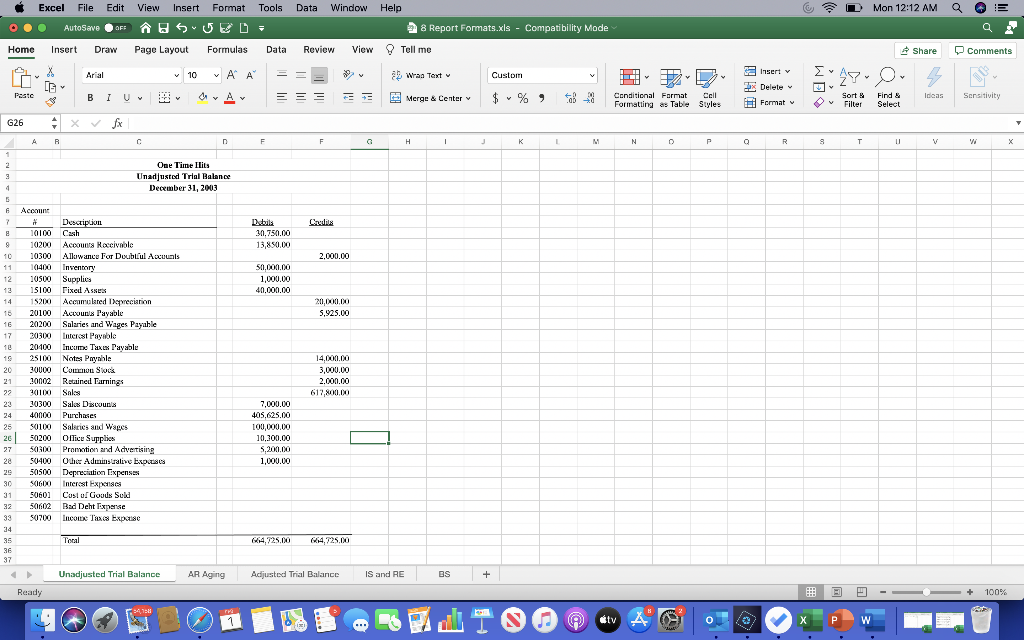Open the Borders dropdown arrow
This screenshot has height=640, width=1024.
pyautogui.click(x=178, y=99)
